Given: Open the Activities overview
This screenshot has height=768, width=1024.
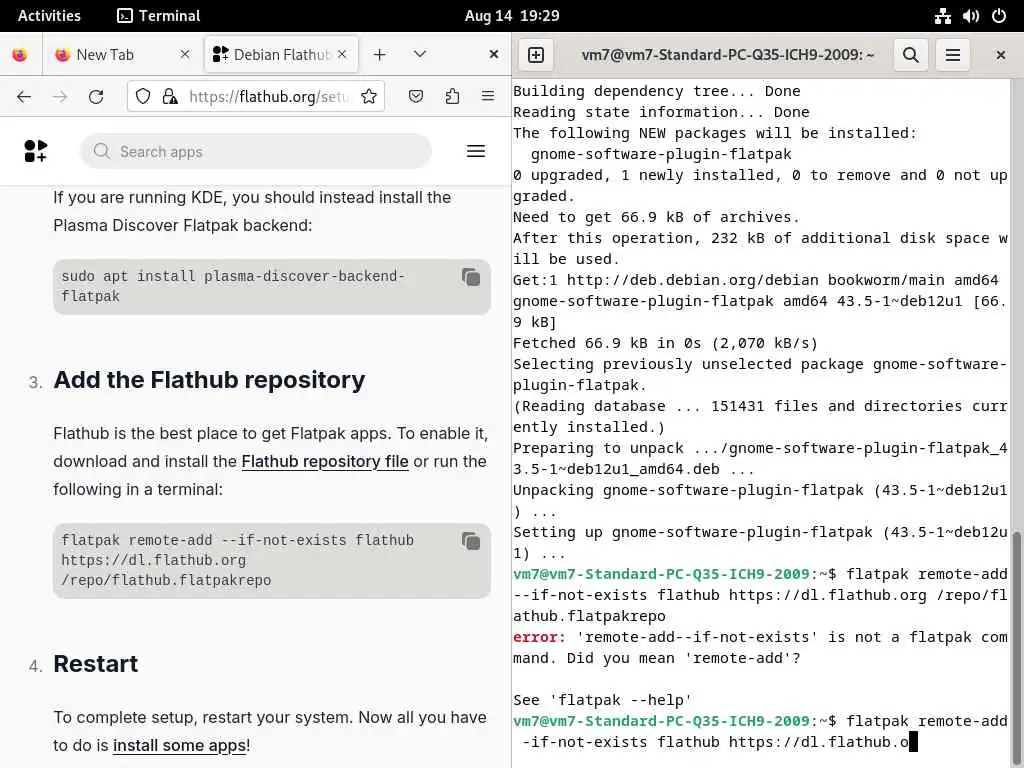Looking at the screenshot, I should 49,16.
